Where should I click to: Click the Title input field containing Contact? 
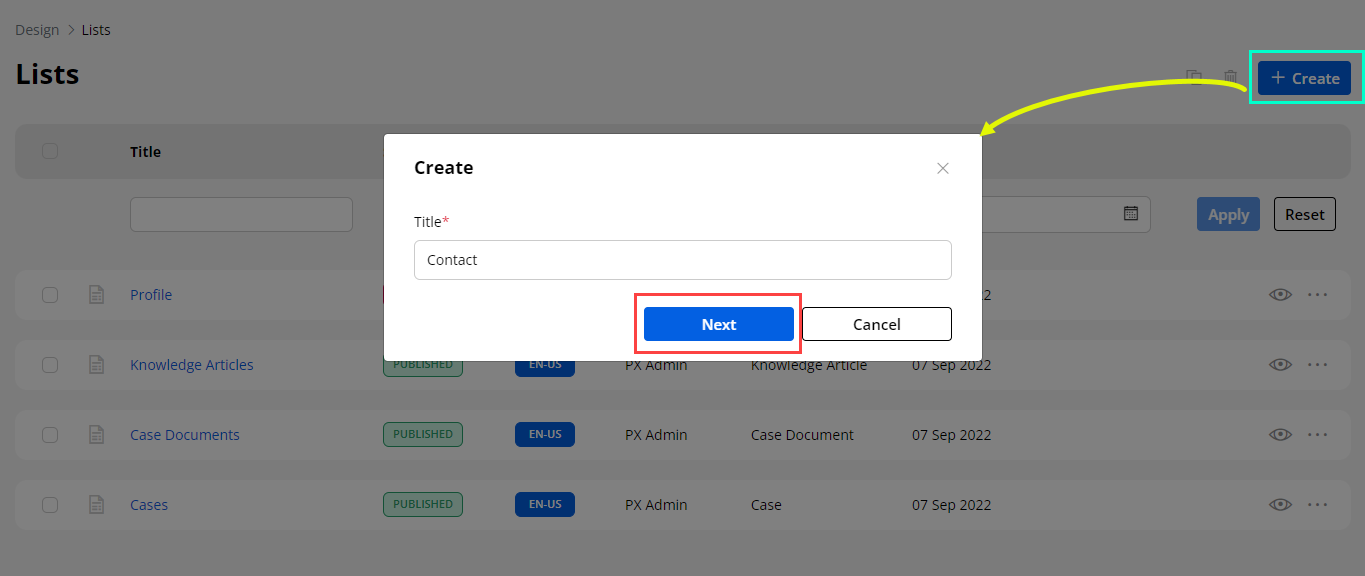tap(682, 260)
